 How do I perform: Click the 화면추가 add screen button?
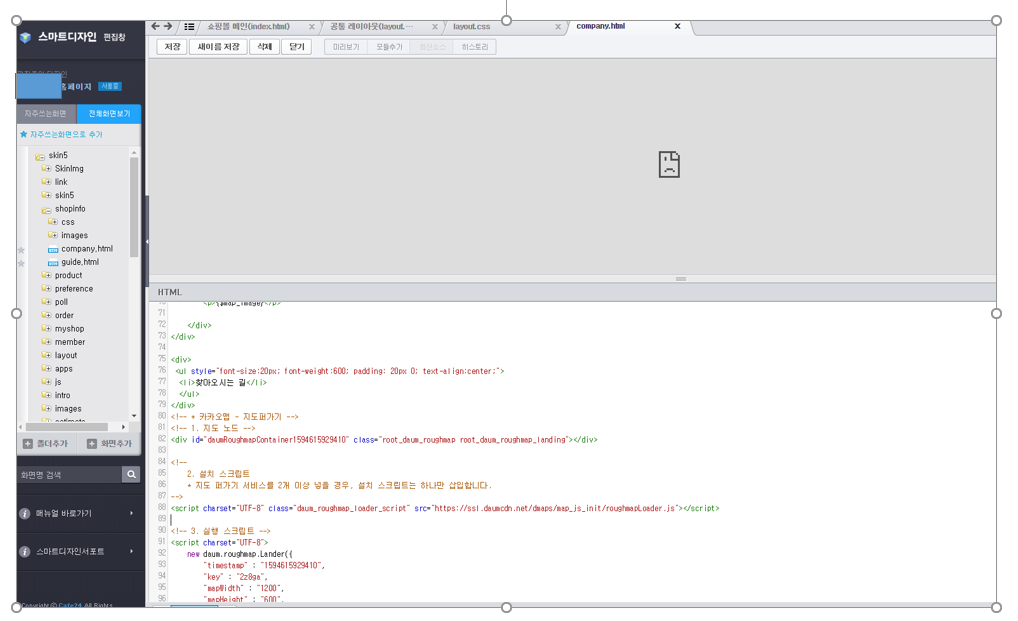pyautogui.click(x=109, y=444)
